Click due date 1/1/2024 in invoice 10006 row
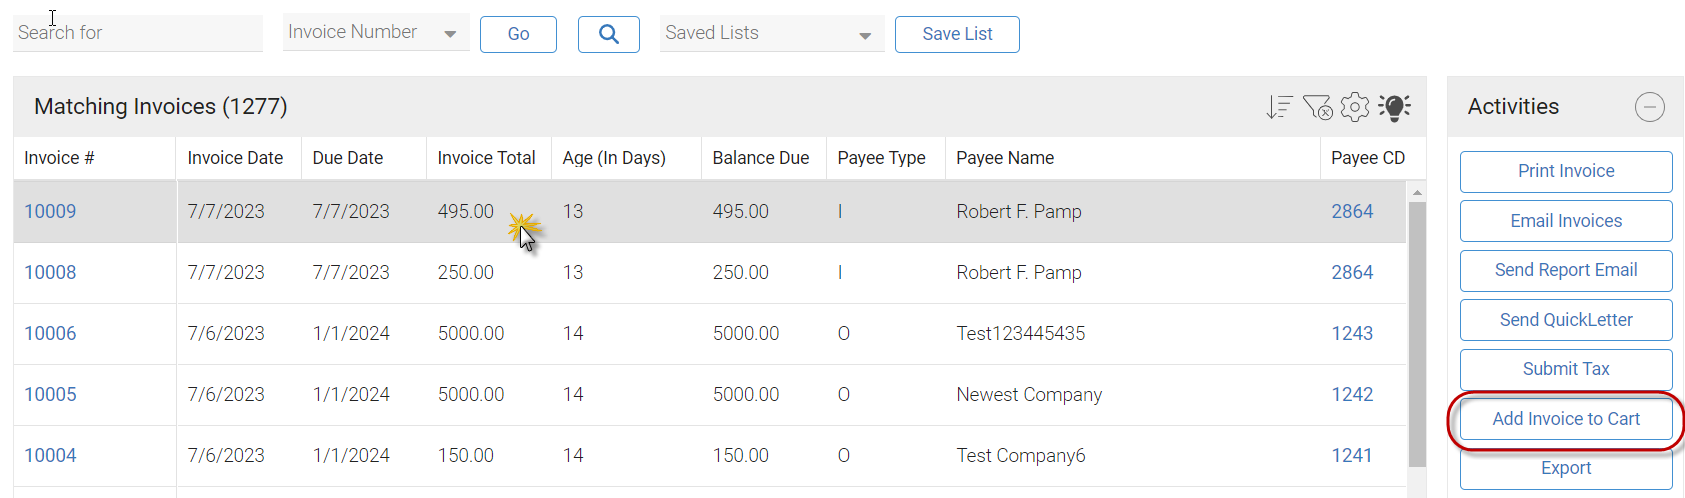The width and height of the screenshot is (1685, 498). click(x=351, y=333)
